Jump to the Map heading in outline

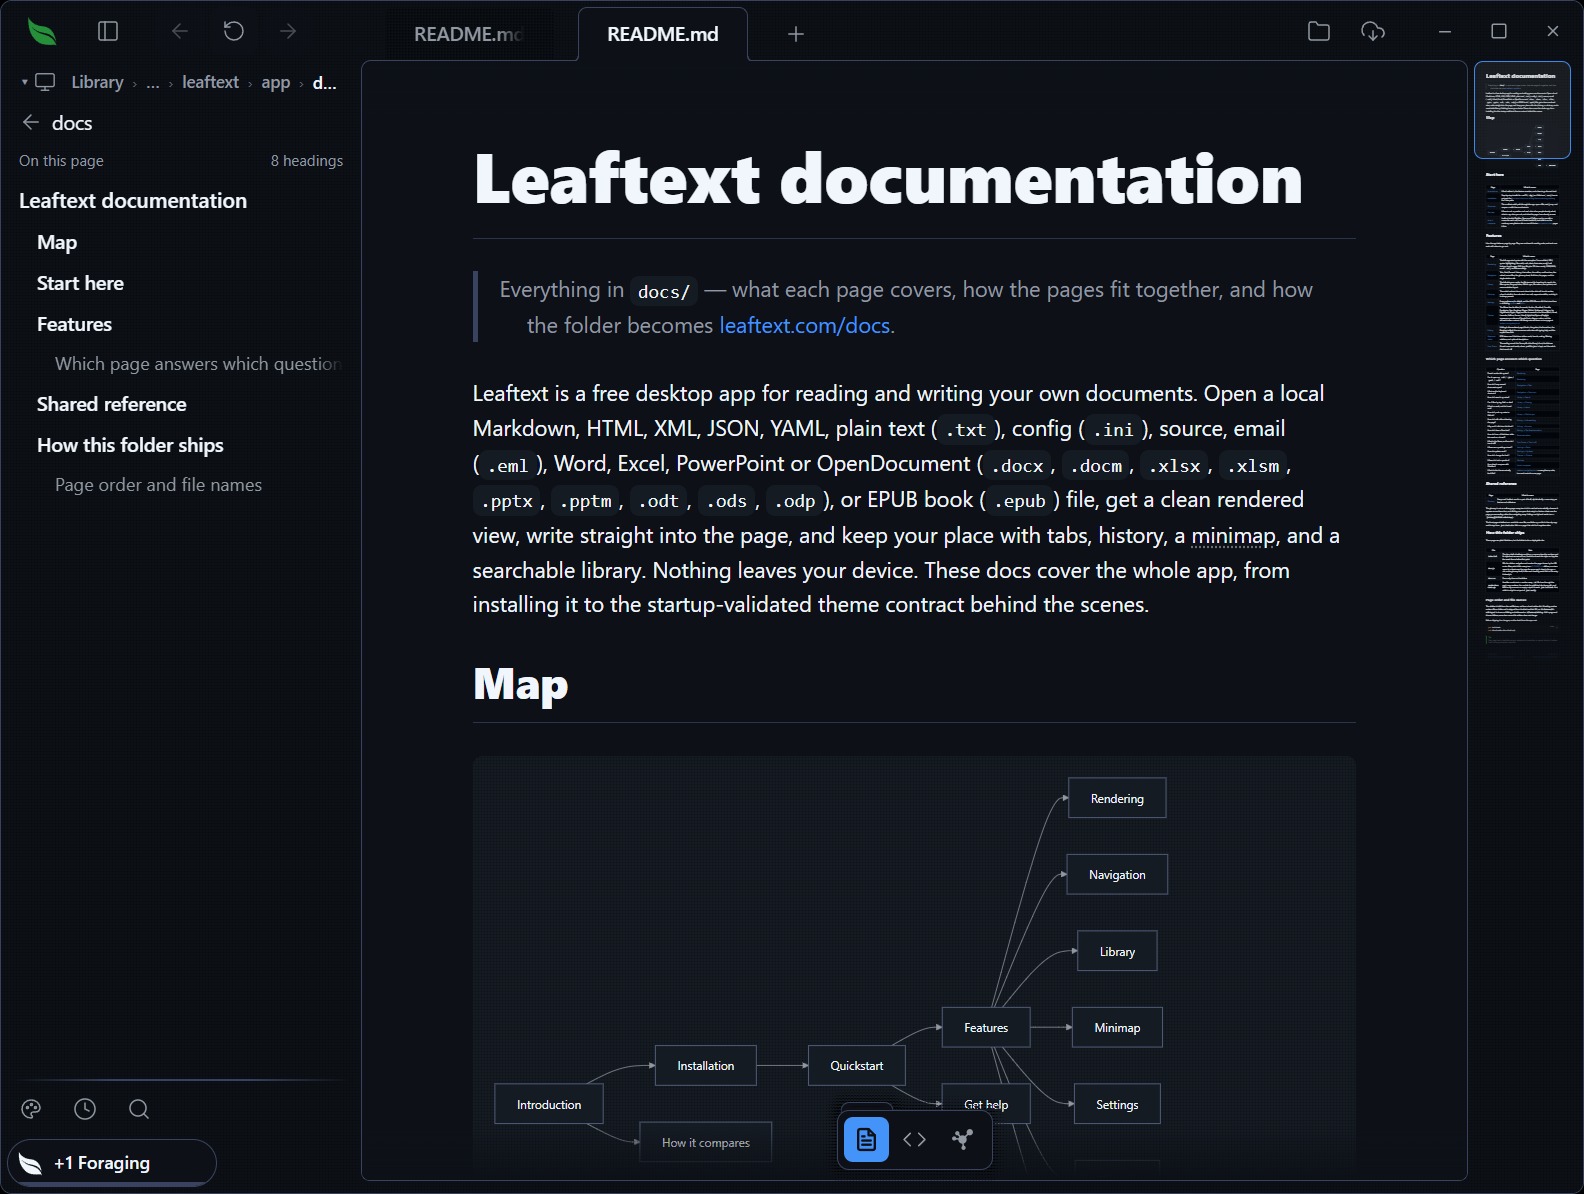point(57,243)
